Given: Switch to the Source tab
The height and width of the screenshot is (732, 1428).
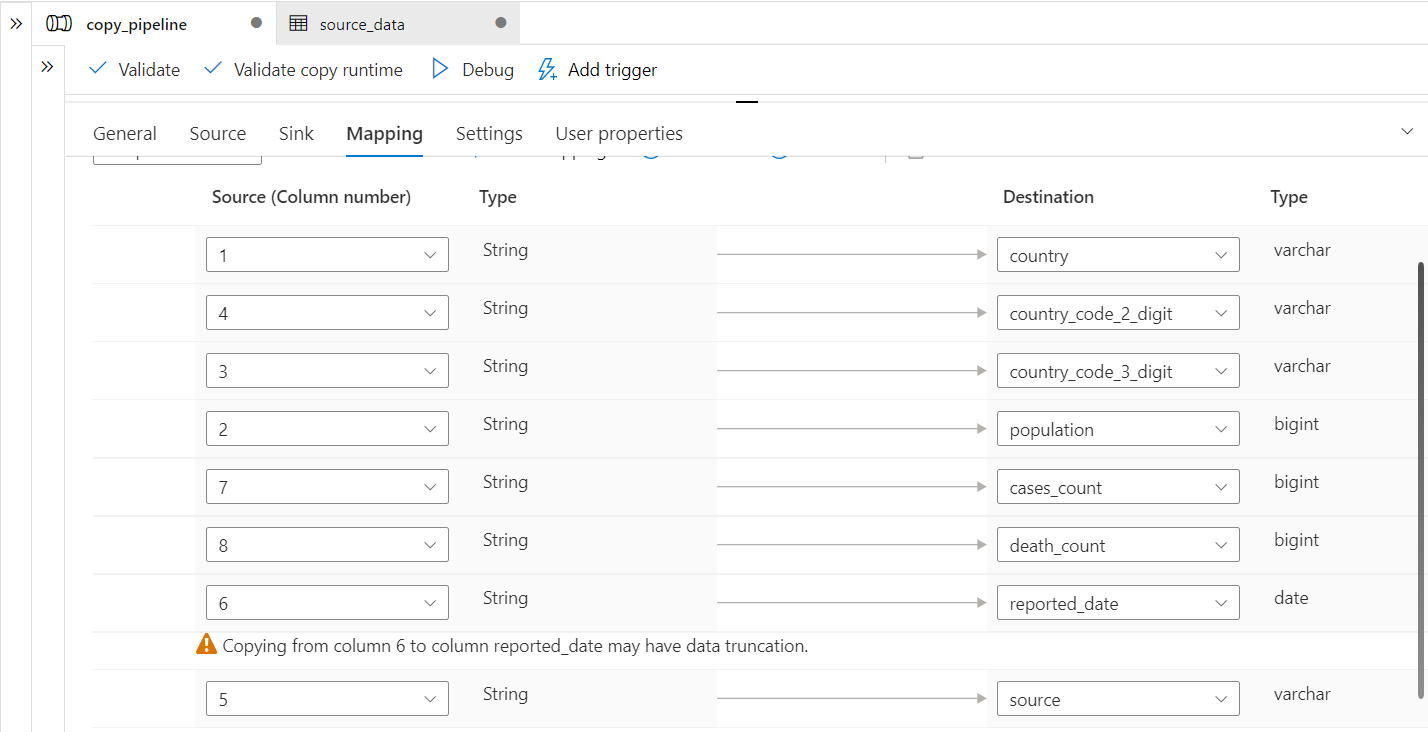Looking at the screenshot, I should tap(218, 133).
